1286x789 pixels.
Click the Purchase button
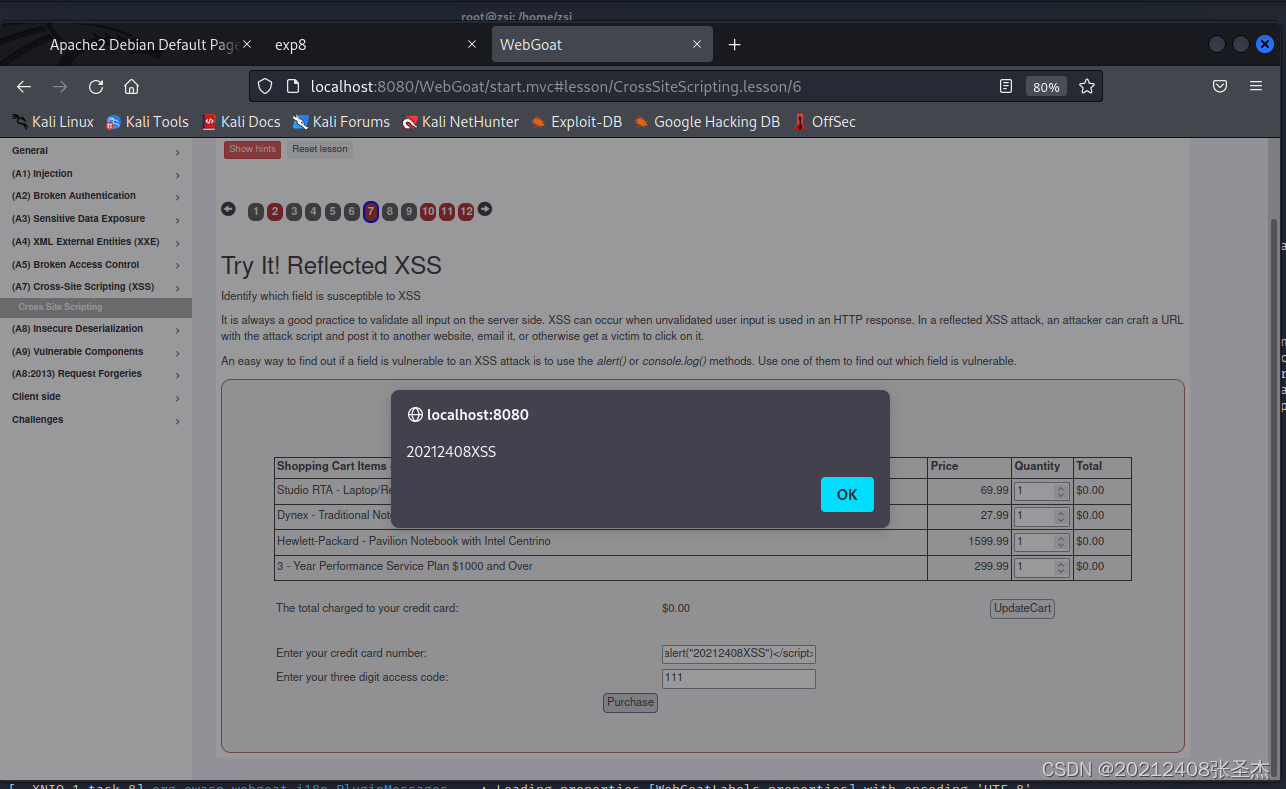coord(630,702)
